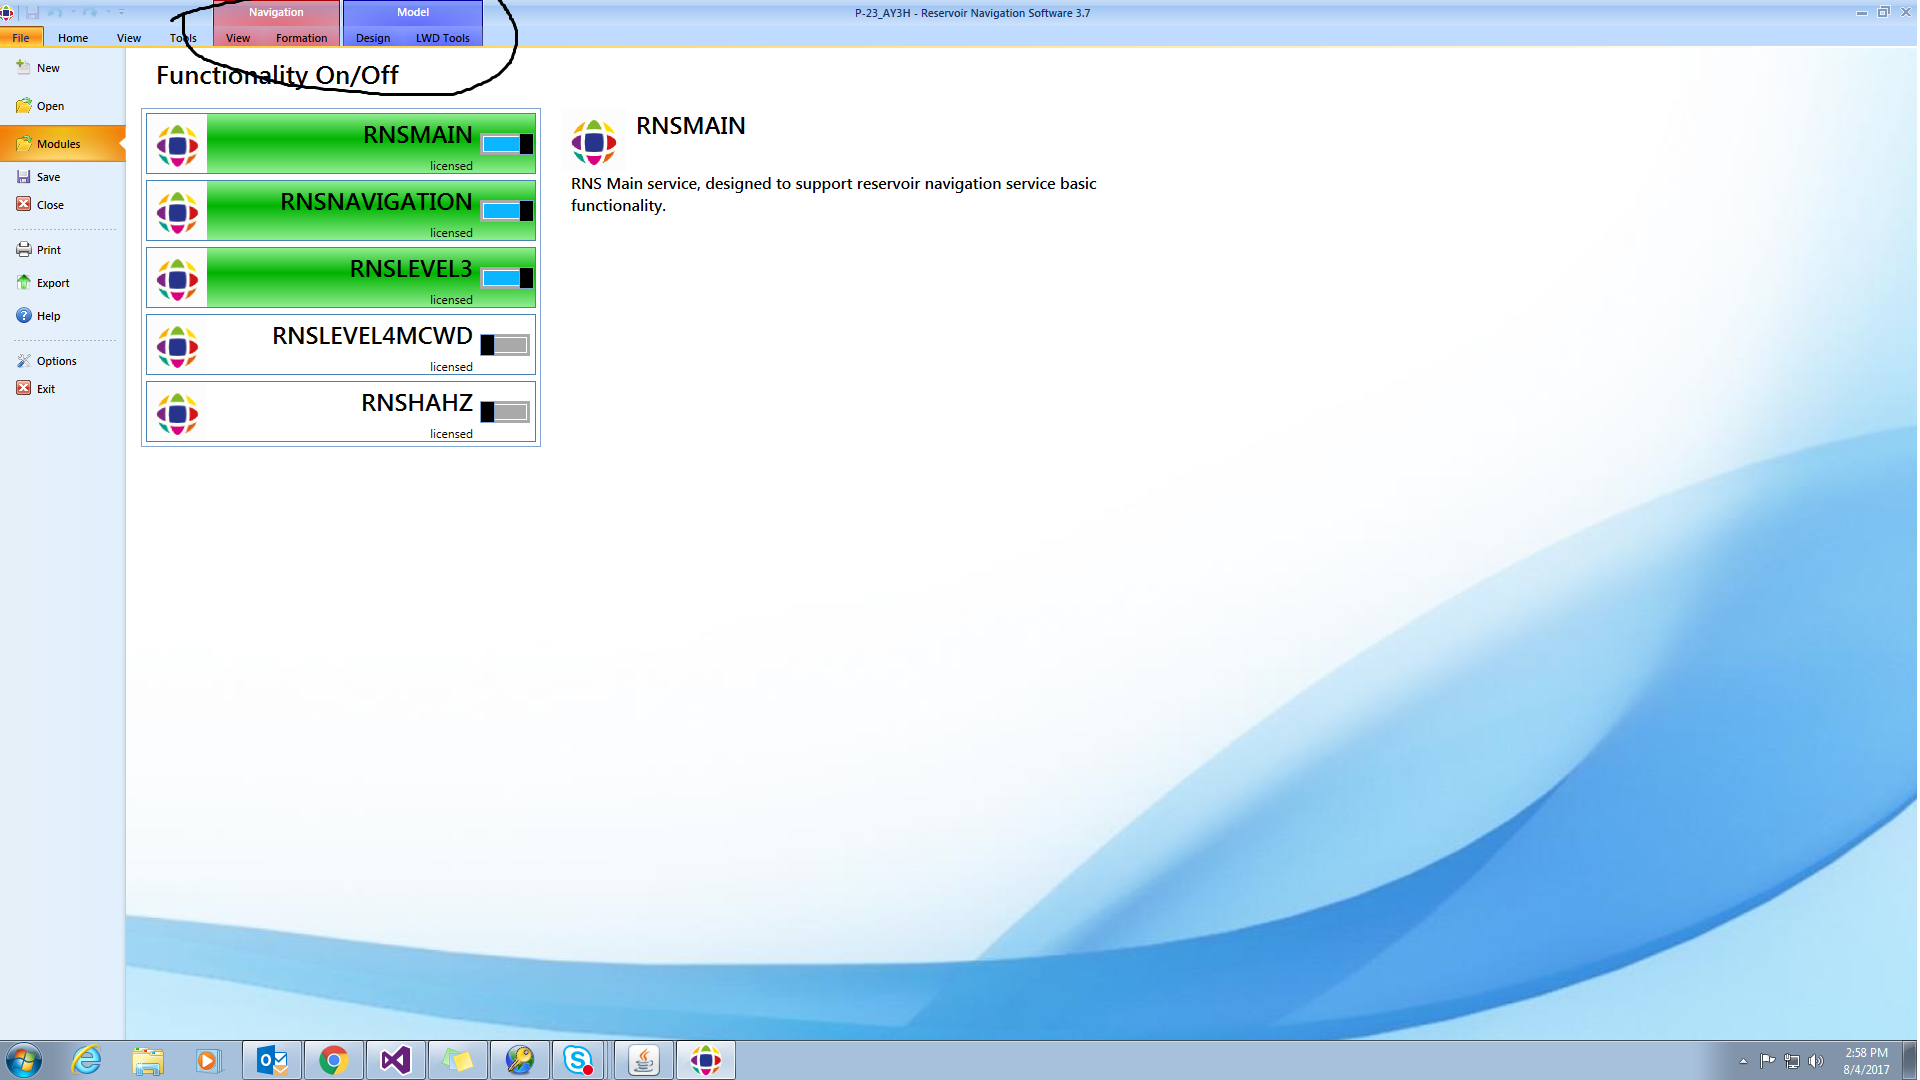Click the Print printer icon
1920x1080 pixels.
[23, 250]
